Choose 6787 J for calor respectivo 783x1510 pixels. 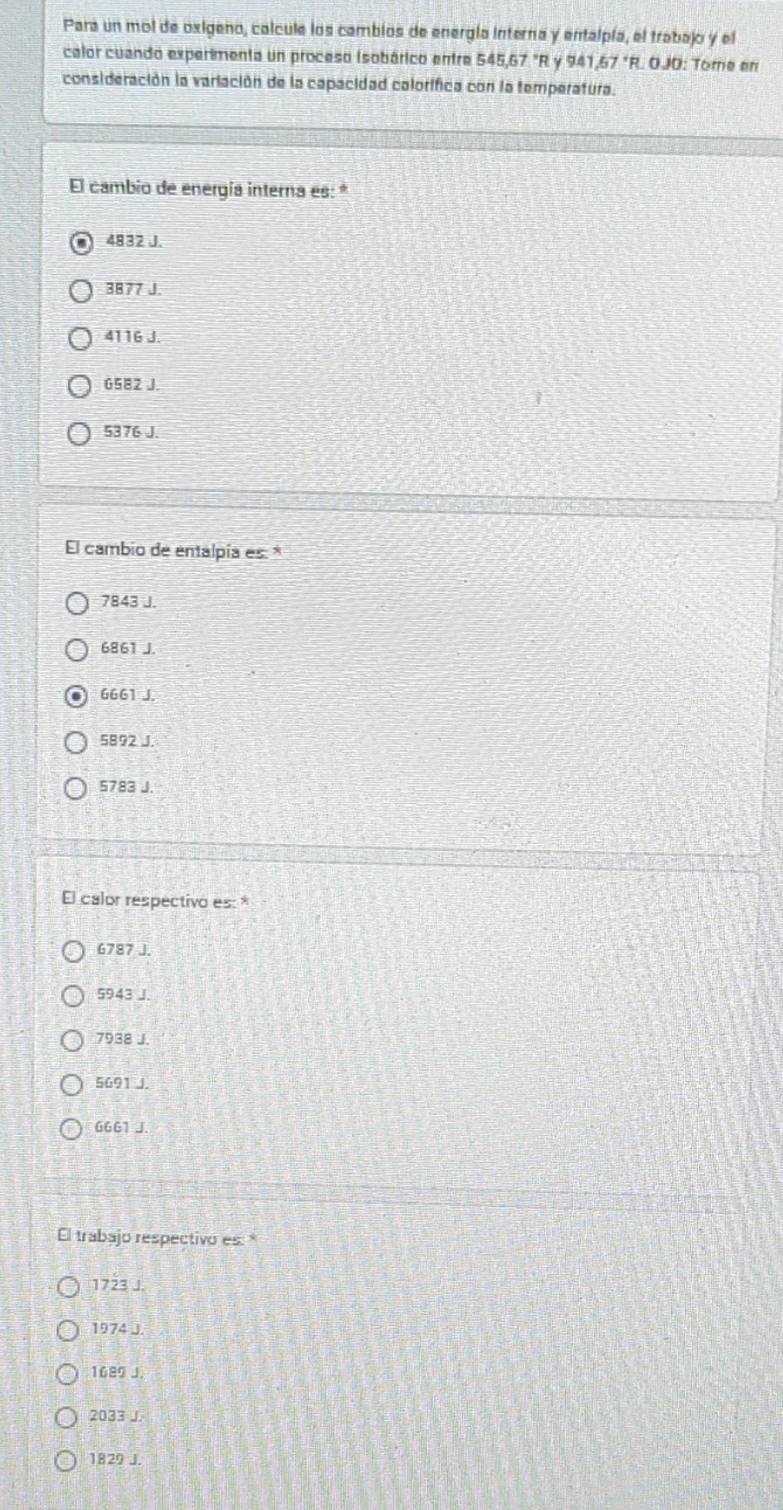(x=74, y=950)
